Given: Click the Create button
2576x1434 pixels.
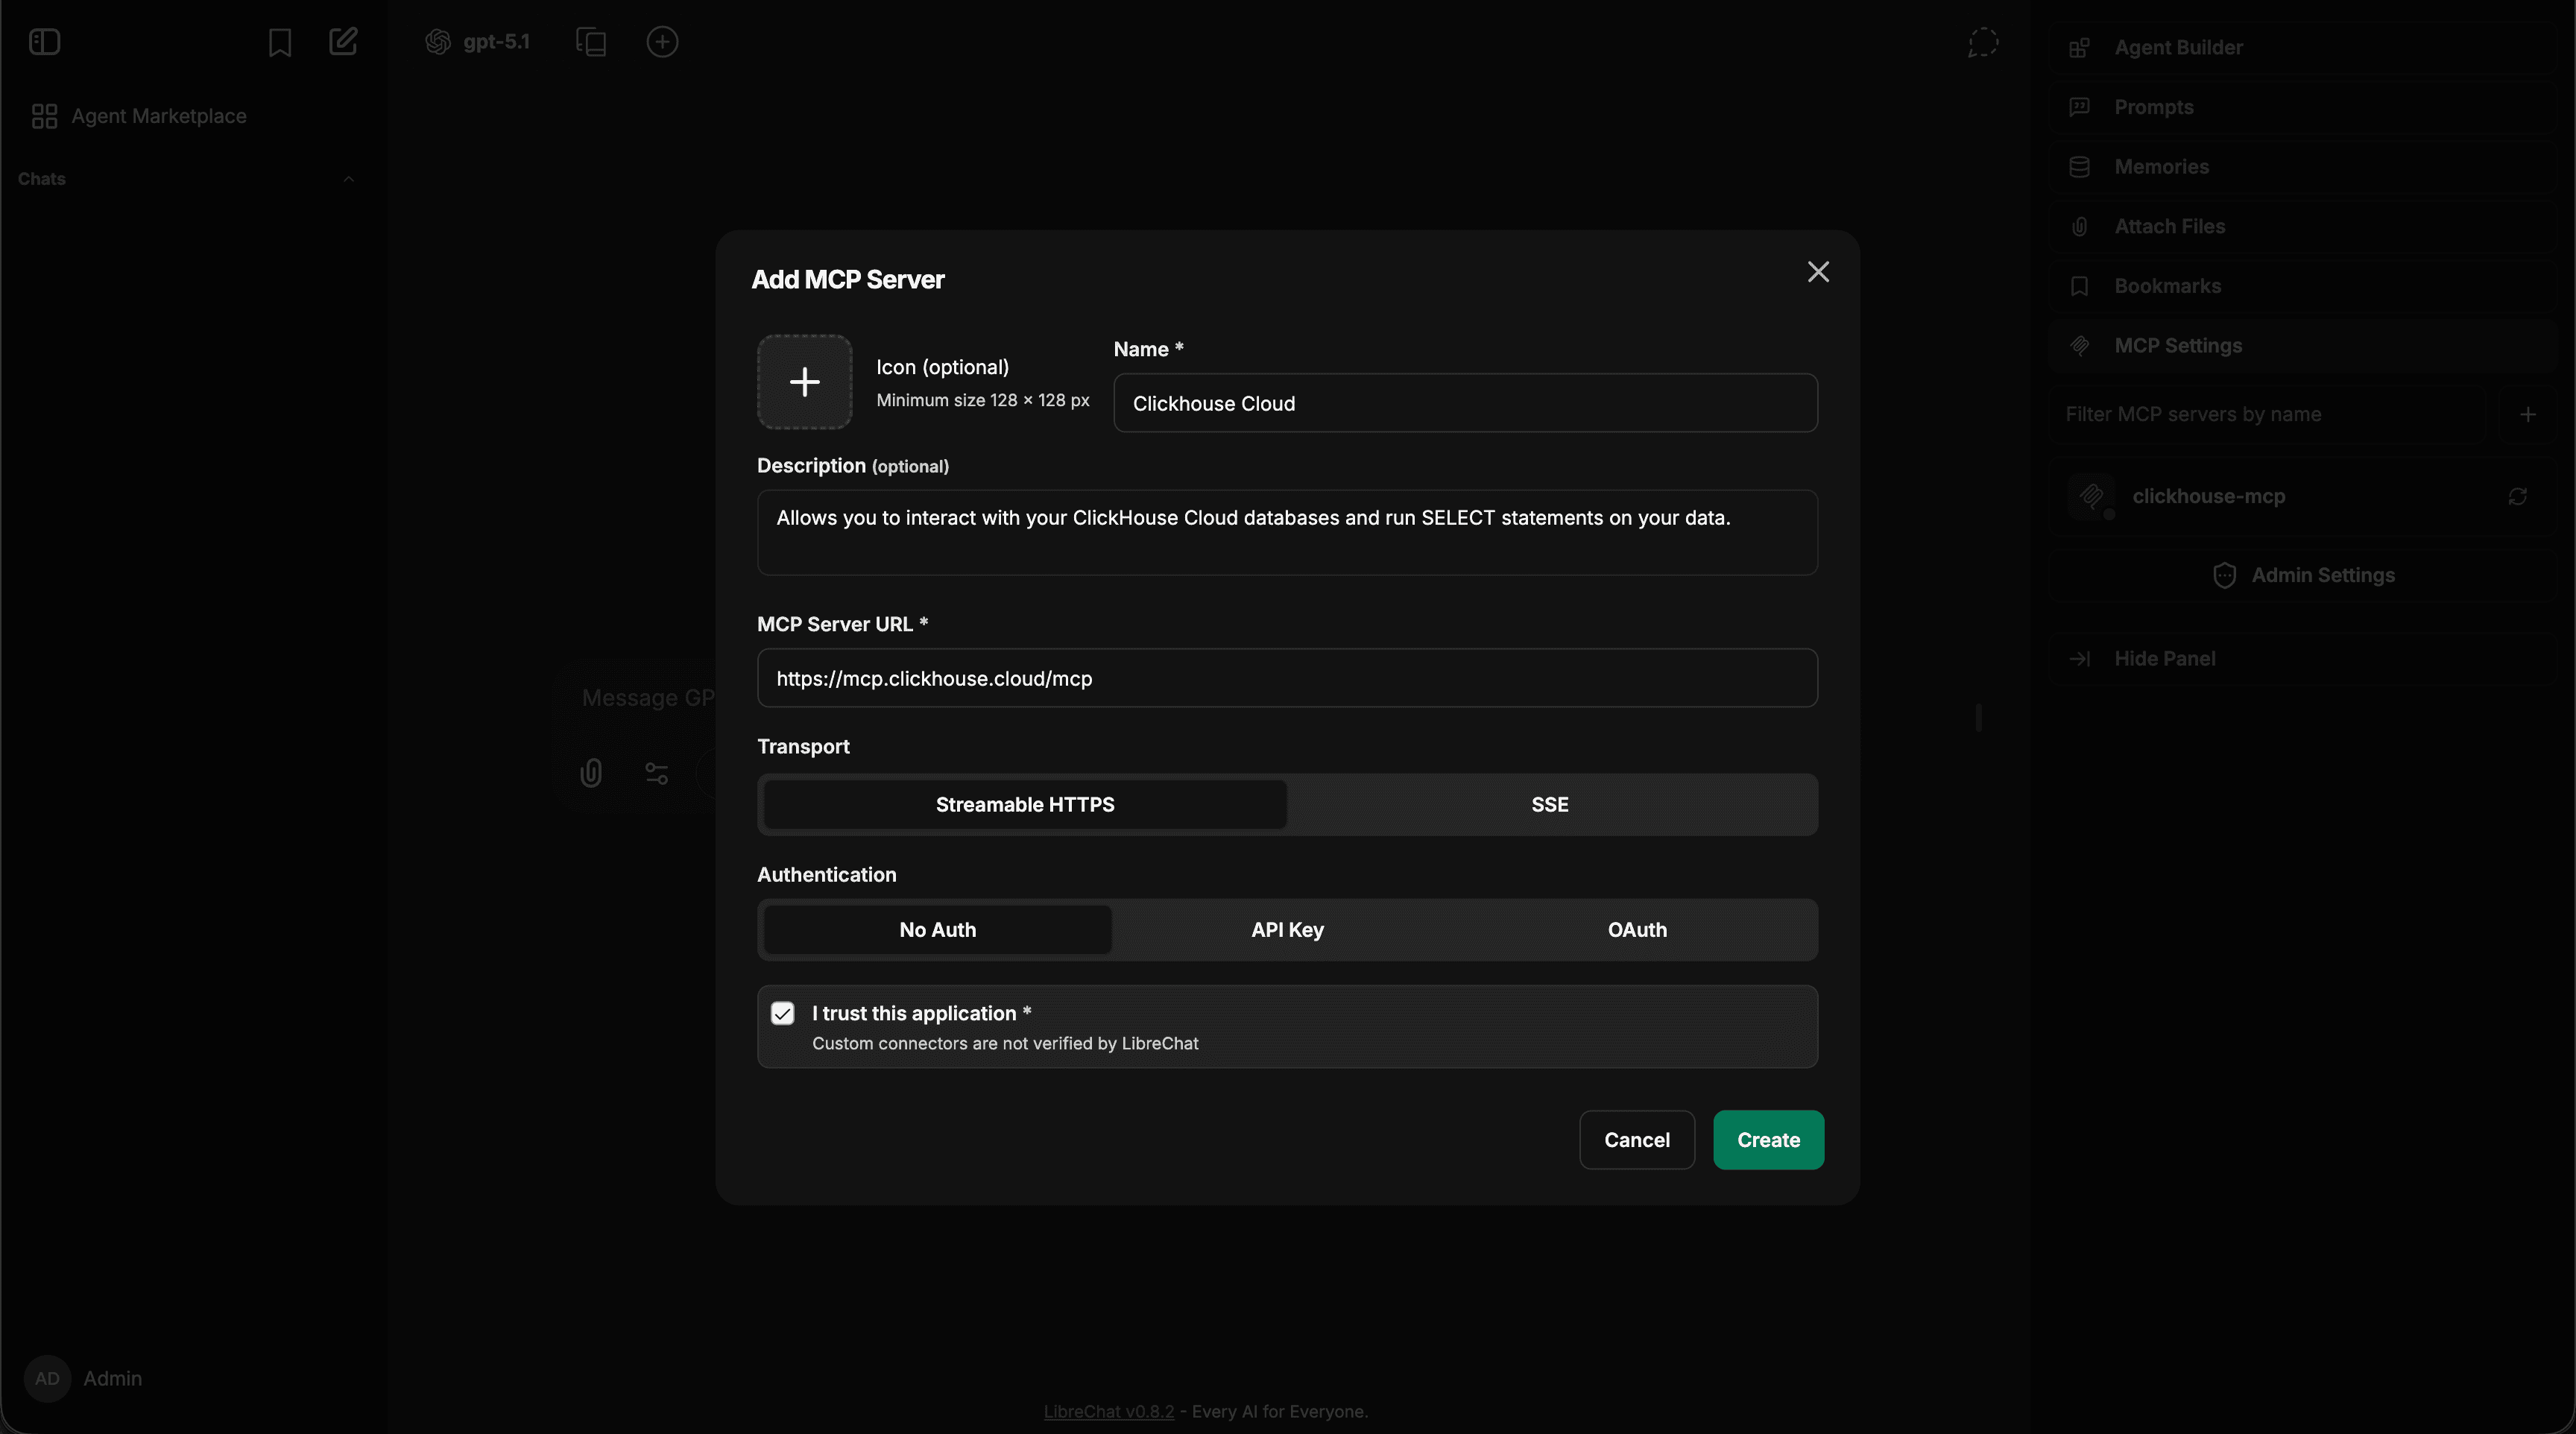Looking at the screenshot, I should tap(1767, 1140).
